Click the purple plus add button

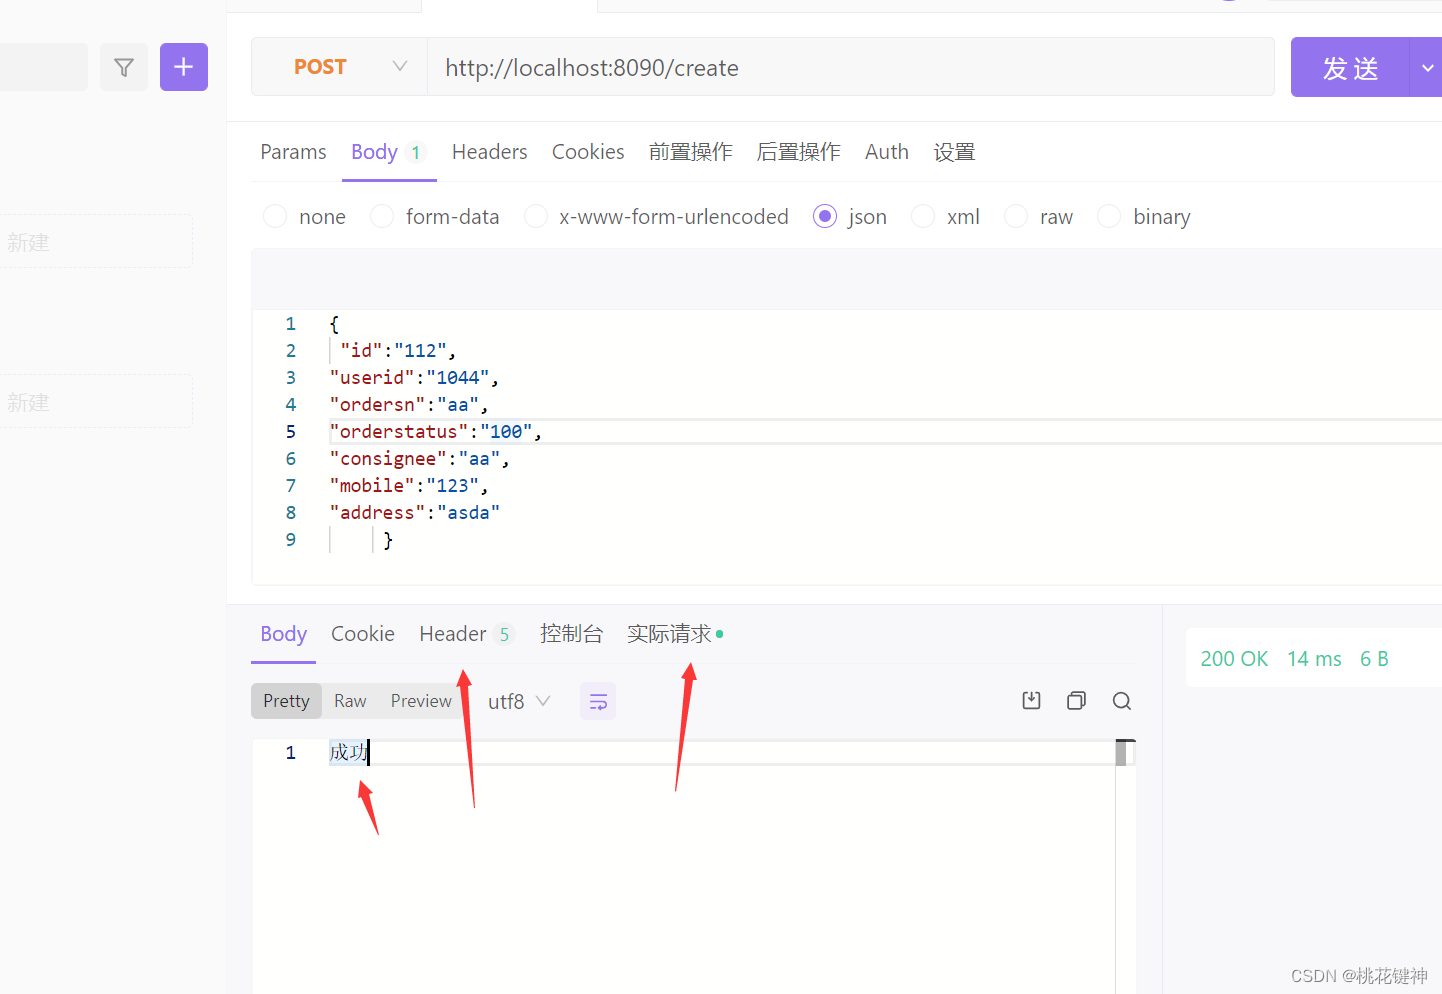184,67
